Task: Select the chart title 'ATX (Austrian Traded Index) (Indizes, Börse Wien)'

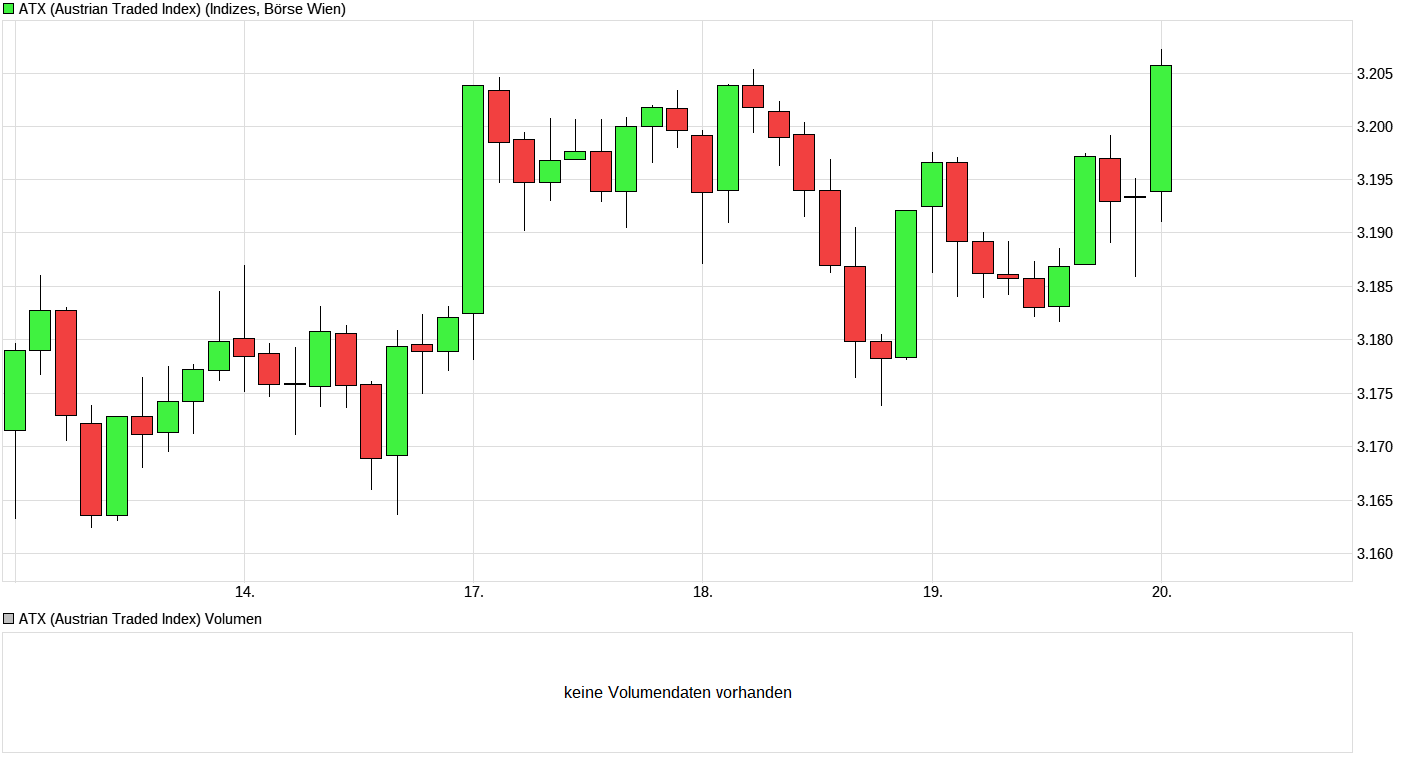Action: pos(182,9)
